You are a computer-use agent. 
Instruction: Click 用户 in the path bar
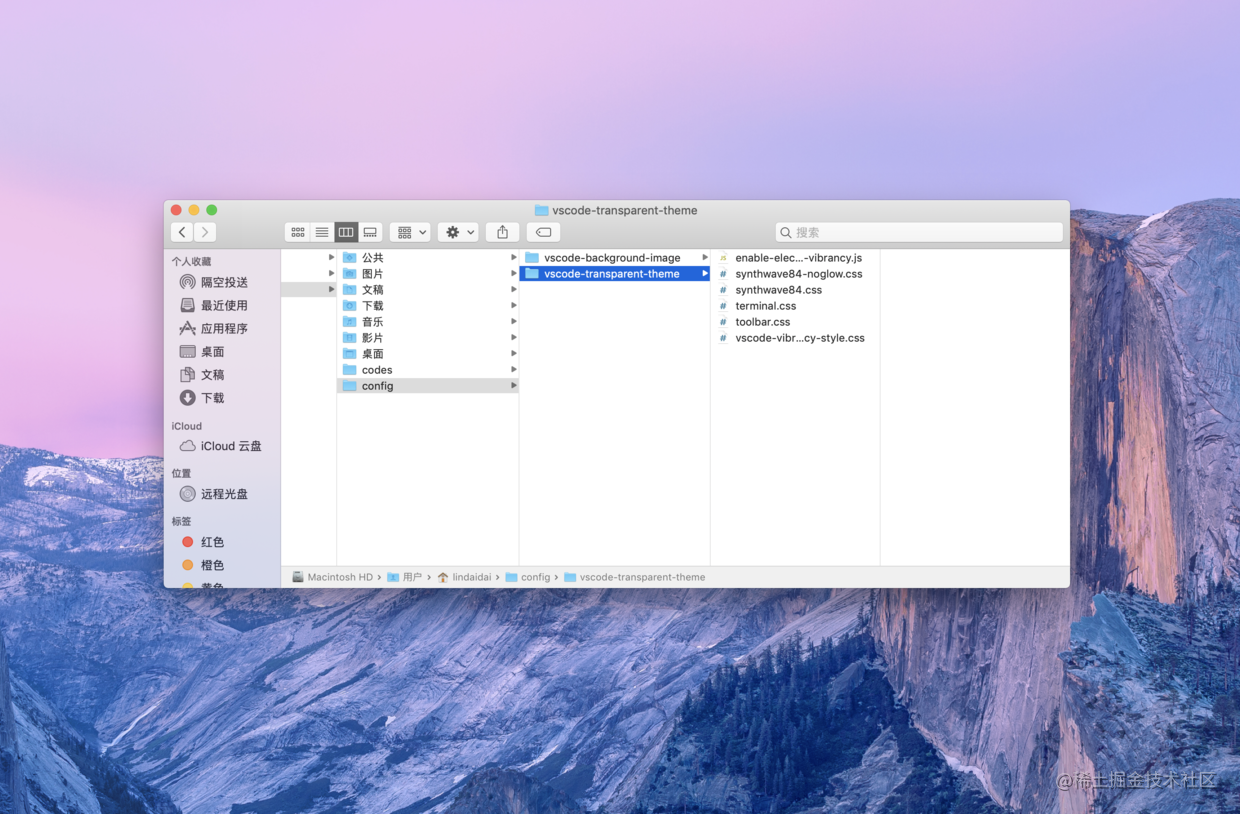[x=405, y=577]
